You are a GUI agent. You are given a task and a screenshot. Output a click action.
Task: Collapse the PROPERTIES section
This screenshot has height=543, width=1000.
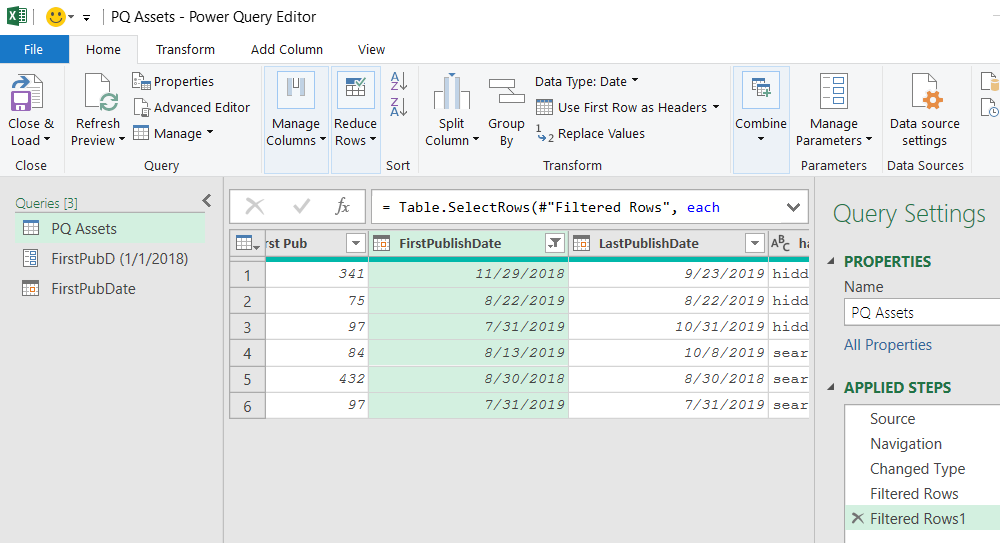click(831, 261)
